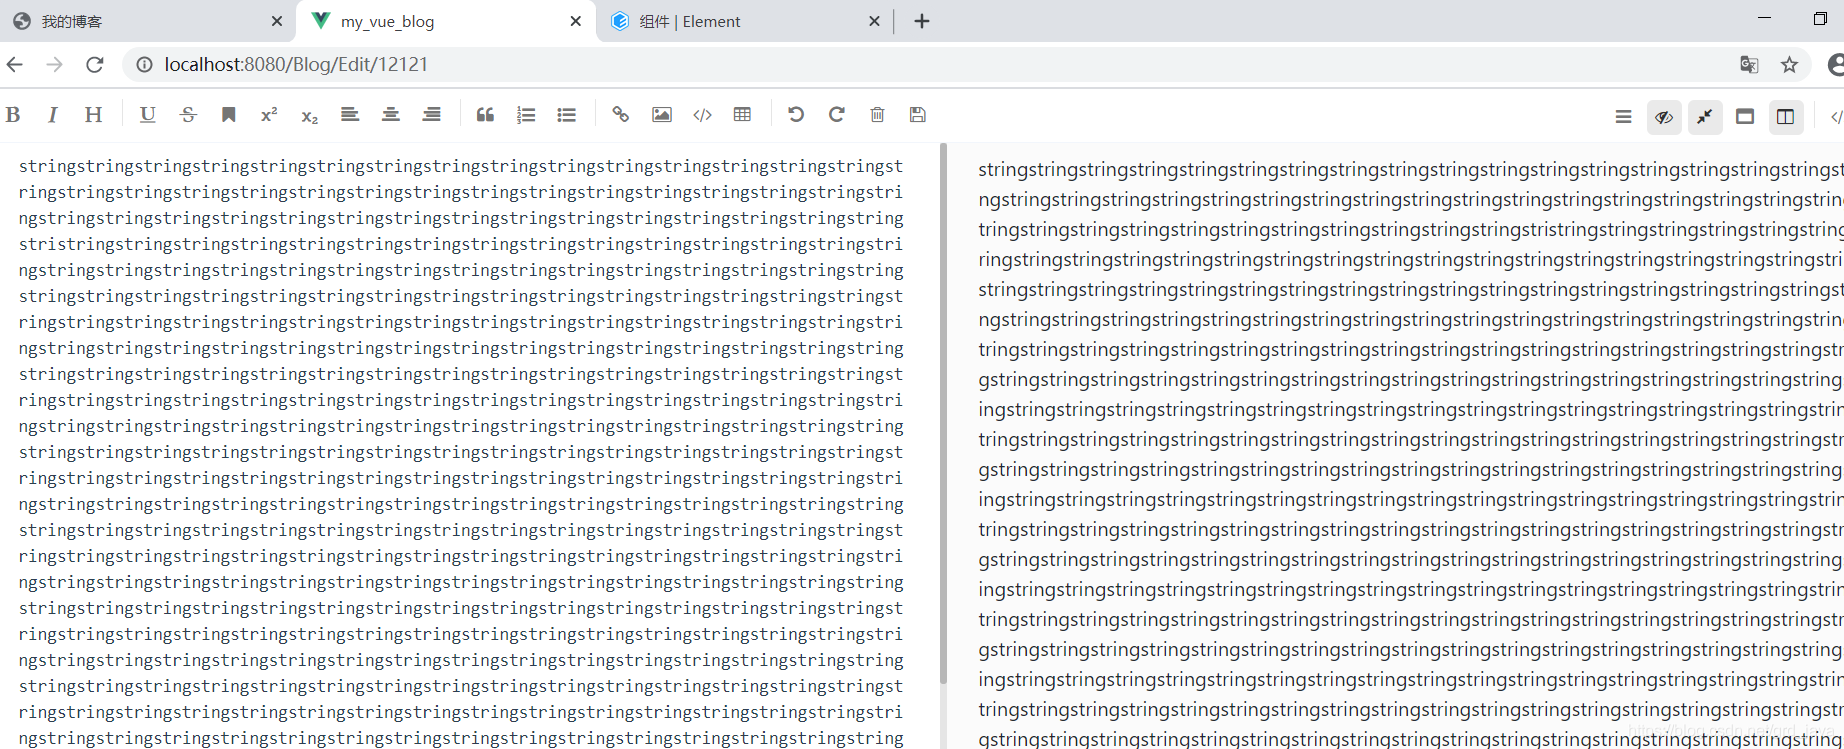This screenshot has width=1844, height=749.
Task: View site information icon in address bar
Action: pos(145,64)
